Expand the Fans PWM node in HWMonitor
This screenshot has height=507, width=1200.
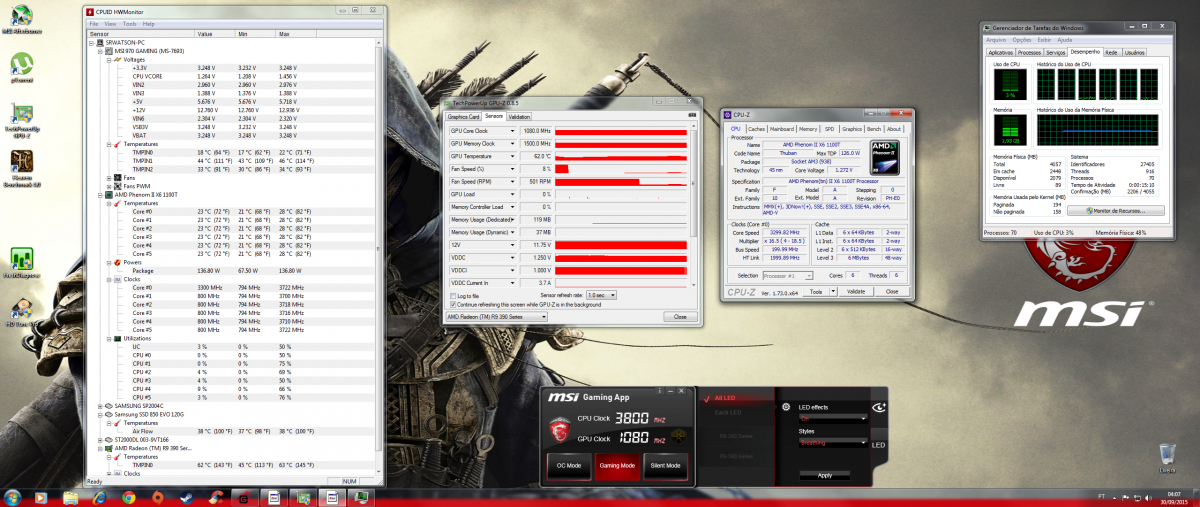pos(109,186)
